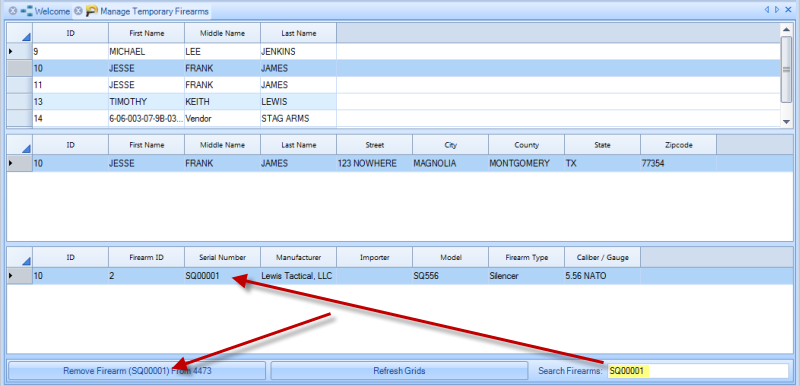Sort firearms grid by Firearm ID column
800x386 pixels.
click(146, 258)
